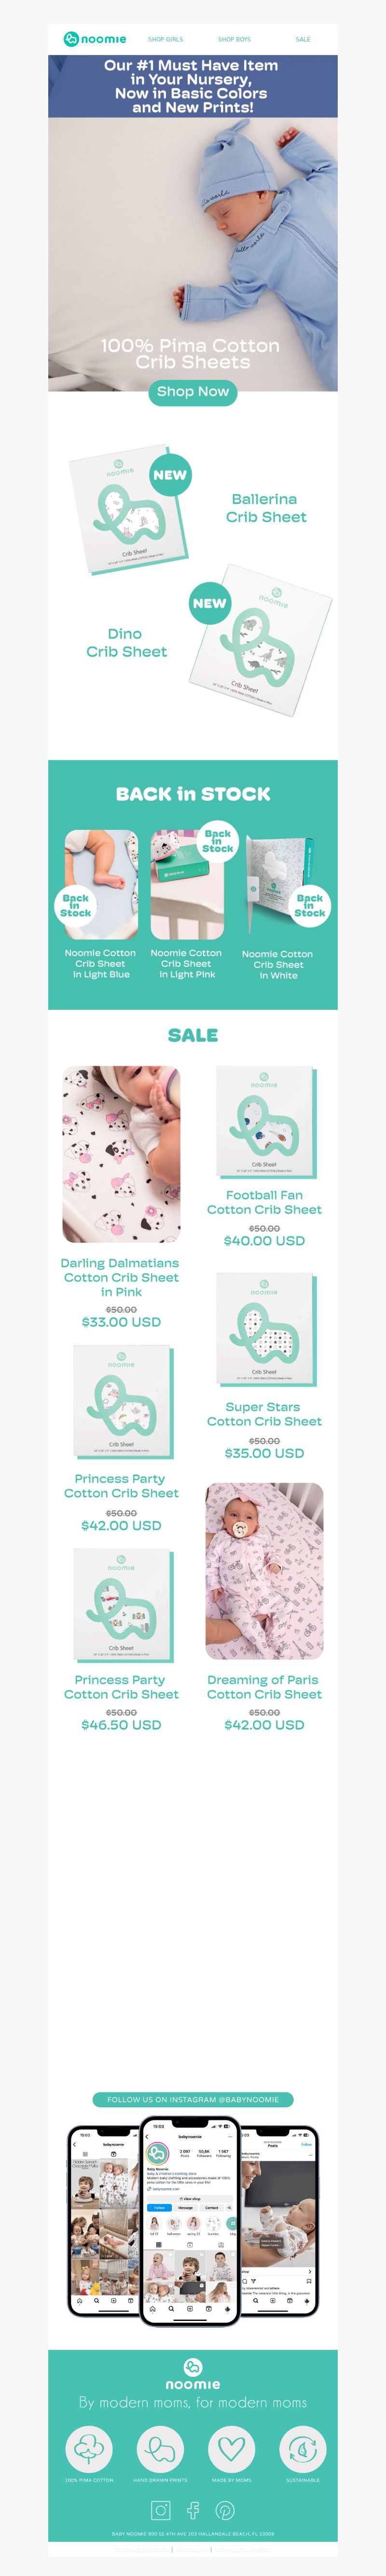The image size is (386, 2576).
Task: Open the Pinterest icon in the footer
Action: [225, 2510]
